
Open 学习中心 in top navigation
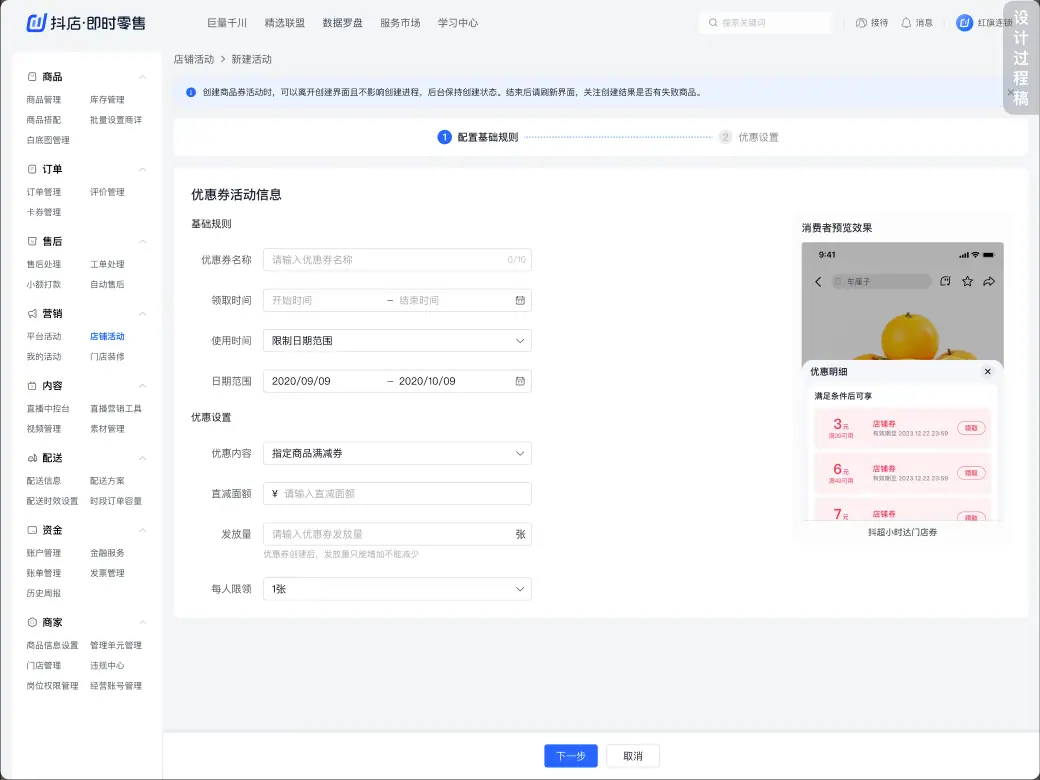[x=458, y=23]
